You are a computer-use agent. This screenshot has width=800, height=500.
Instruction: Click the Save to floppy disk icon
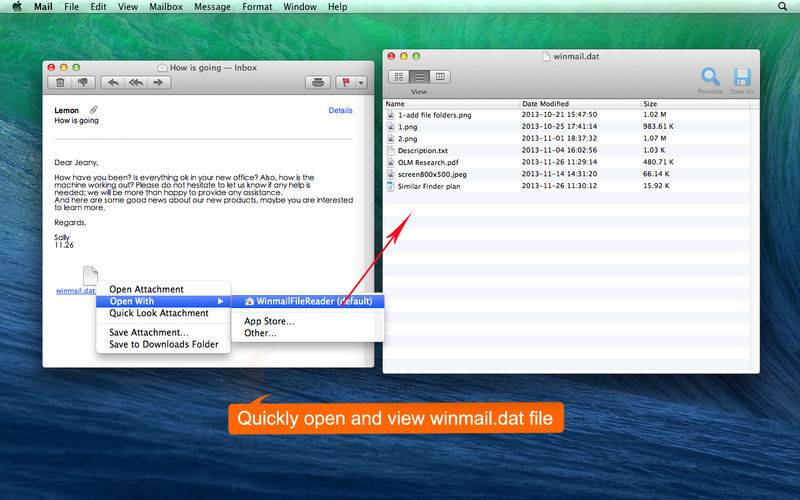pos(742,77)
